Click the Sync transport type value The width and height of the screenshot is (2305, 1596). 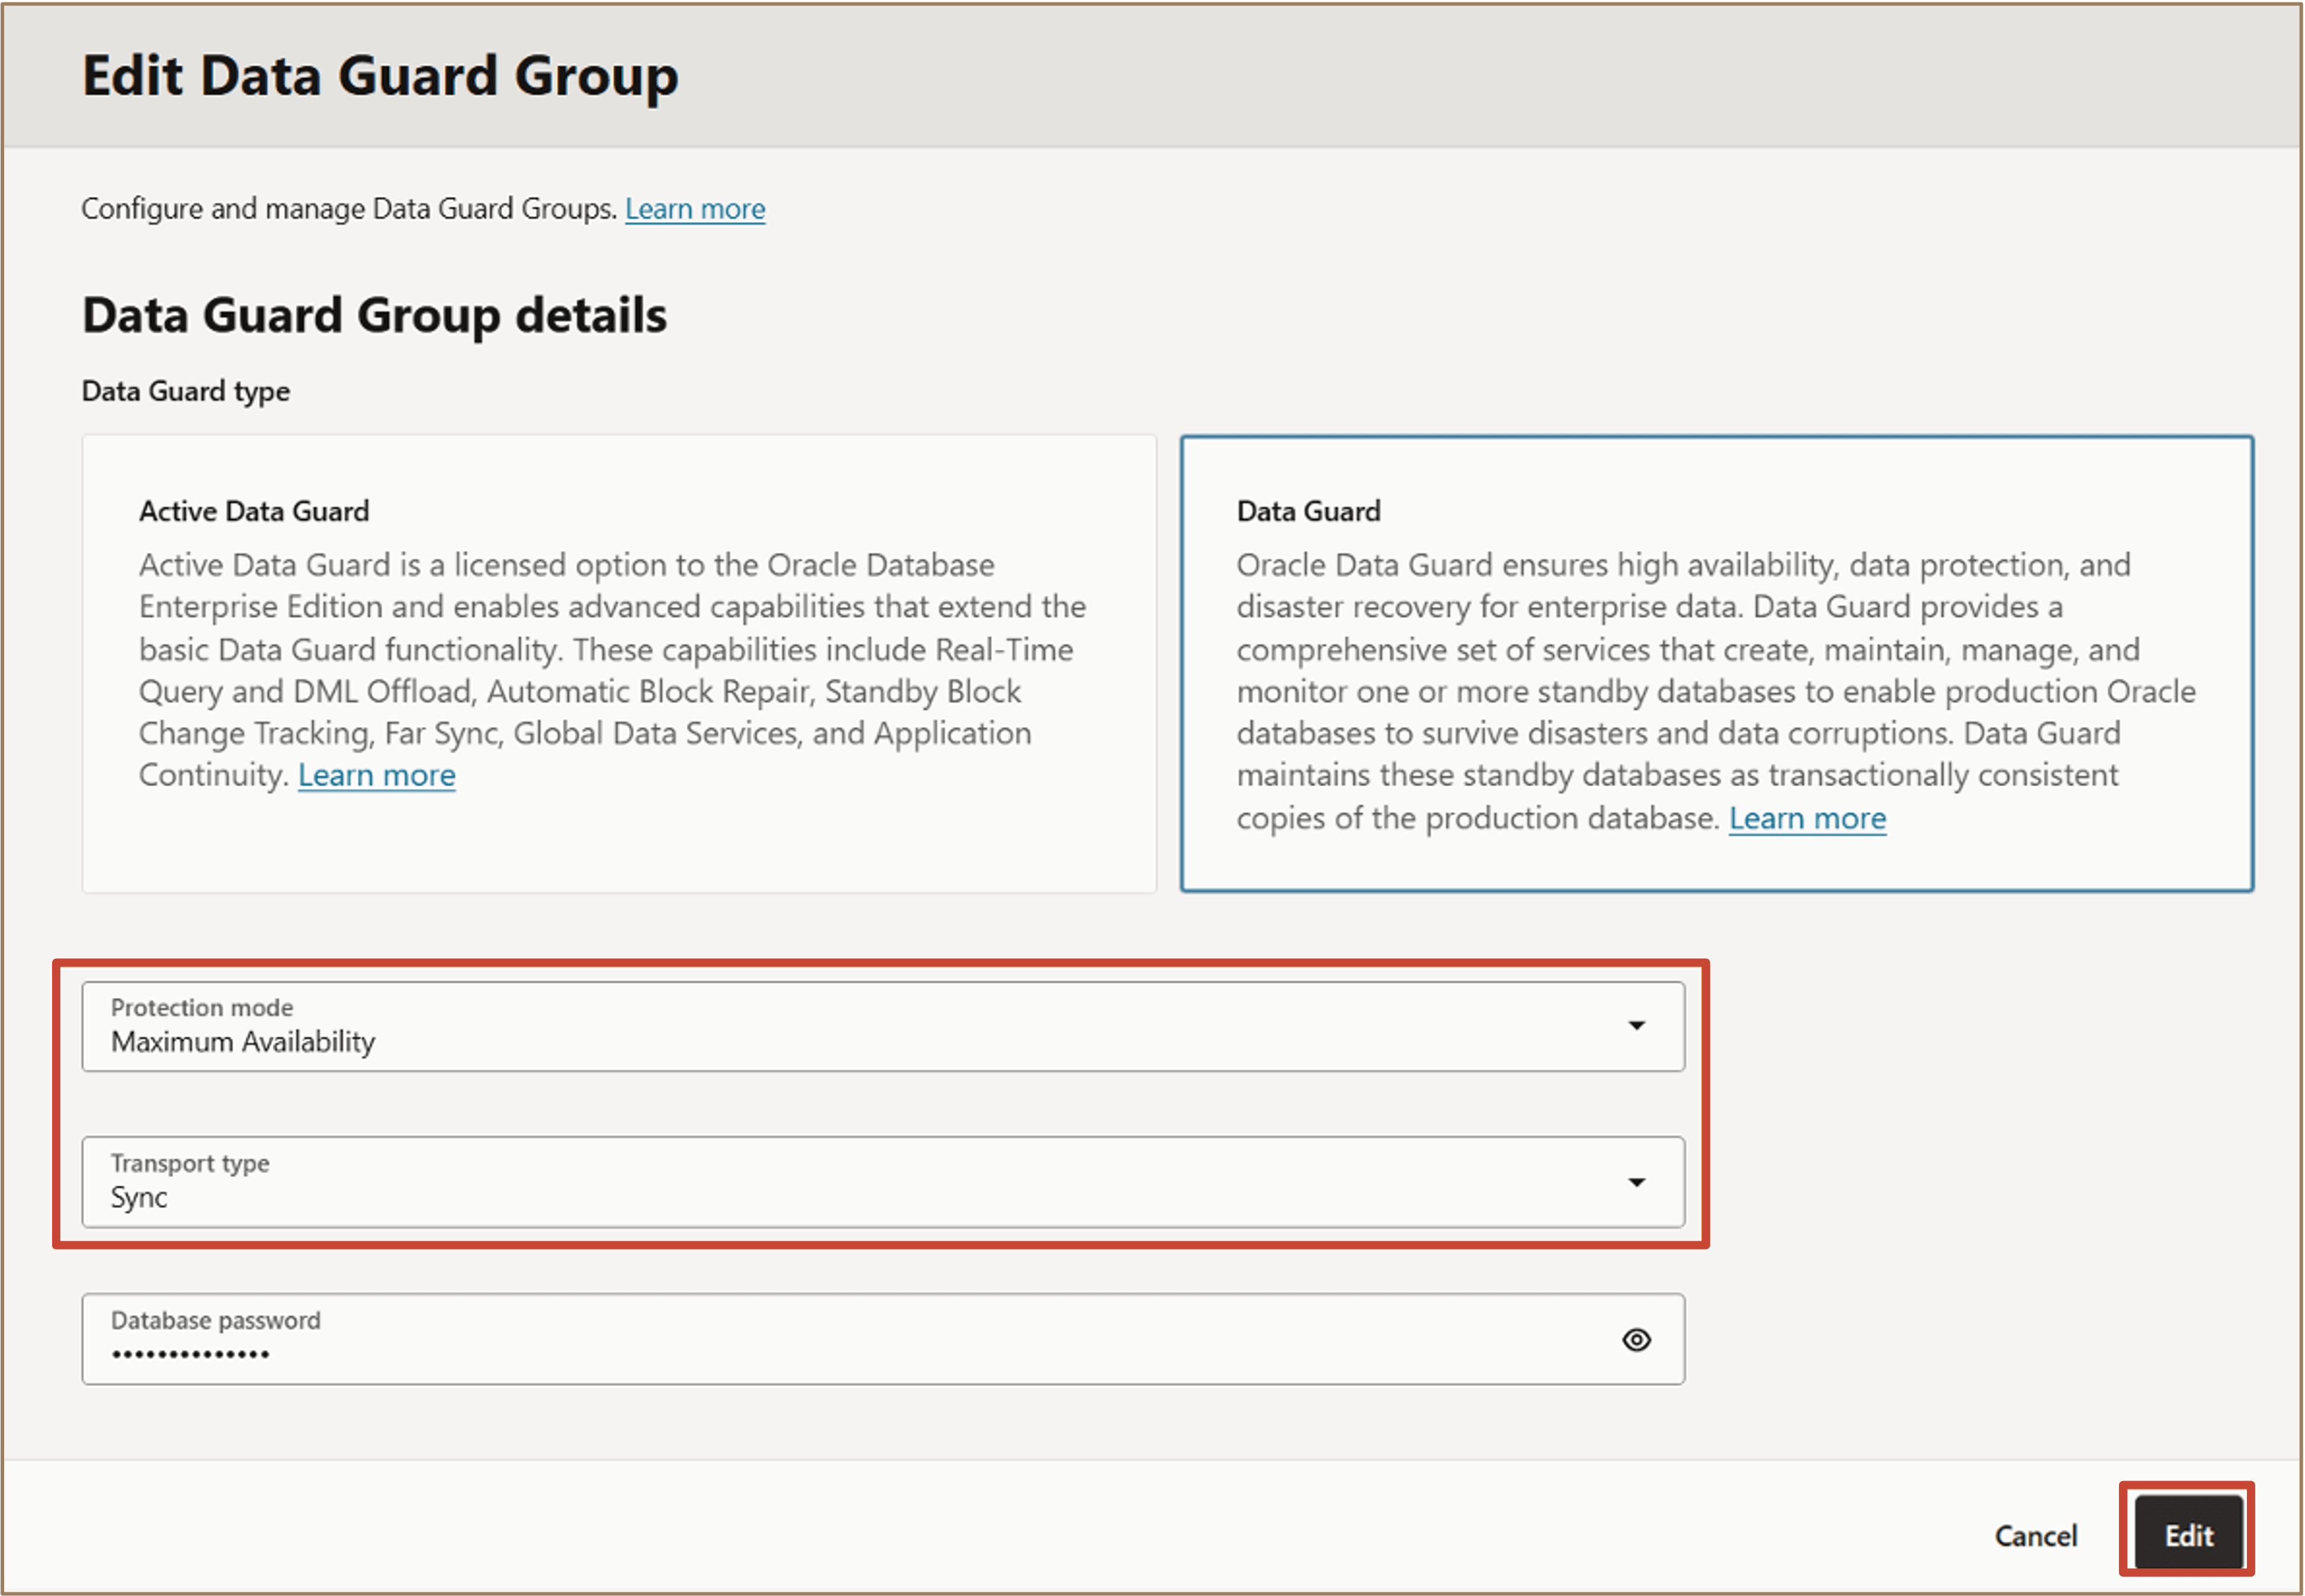(139, 1197)
